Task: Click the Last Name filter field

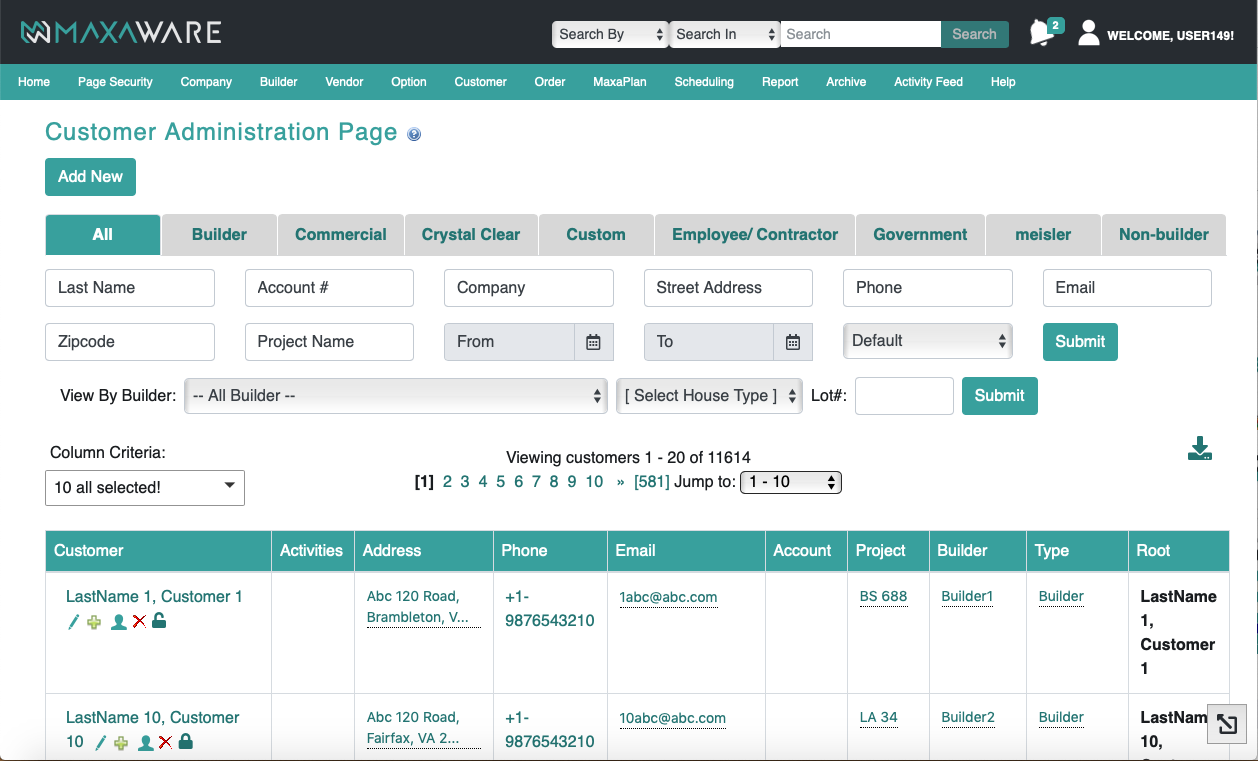Action: tap(130, 288)
